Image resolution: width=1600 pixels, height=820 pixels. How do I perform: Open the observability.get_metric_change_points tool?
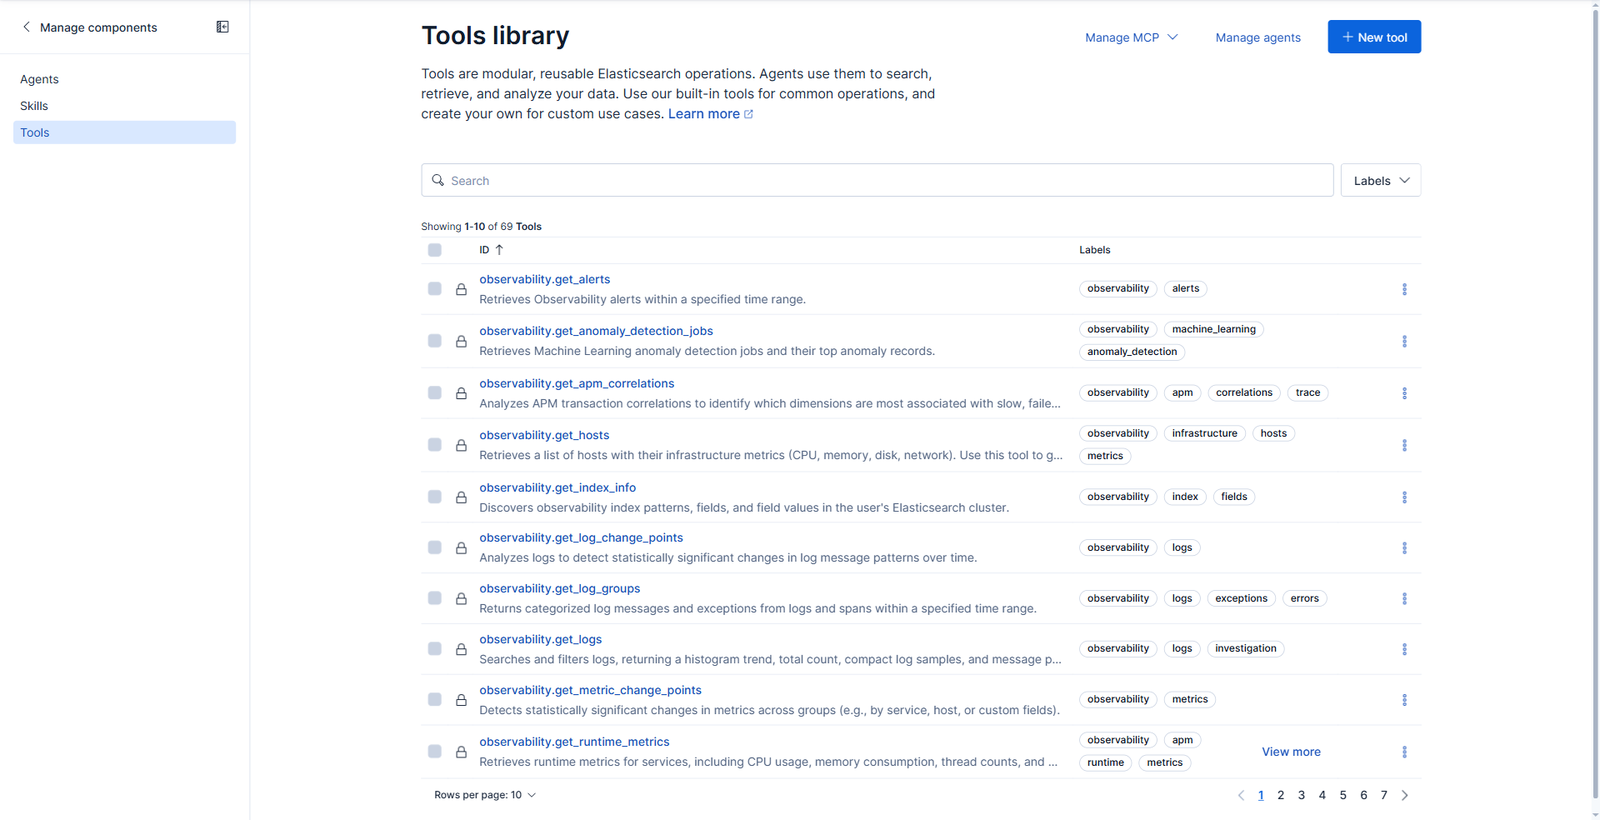click(590, 690)
